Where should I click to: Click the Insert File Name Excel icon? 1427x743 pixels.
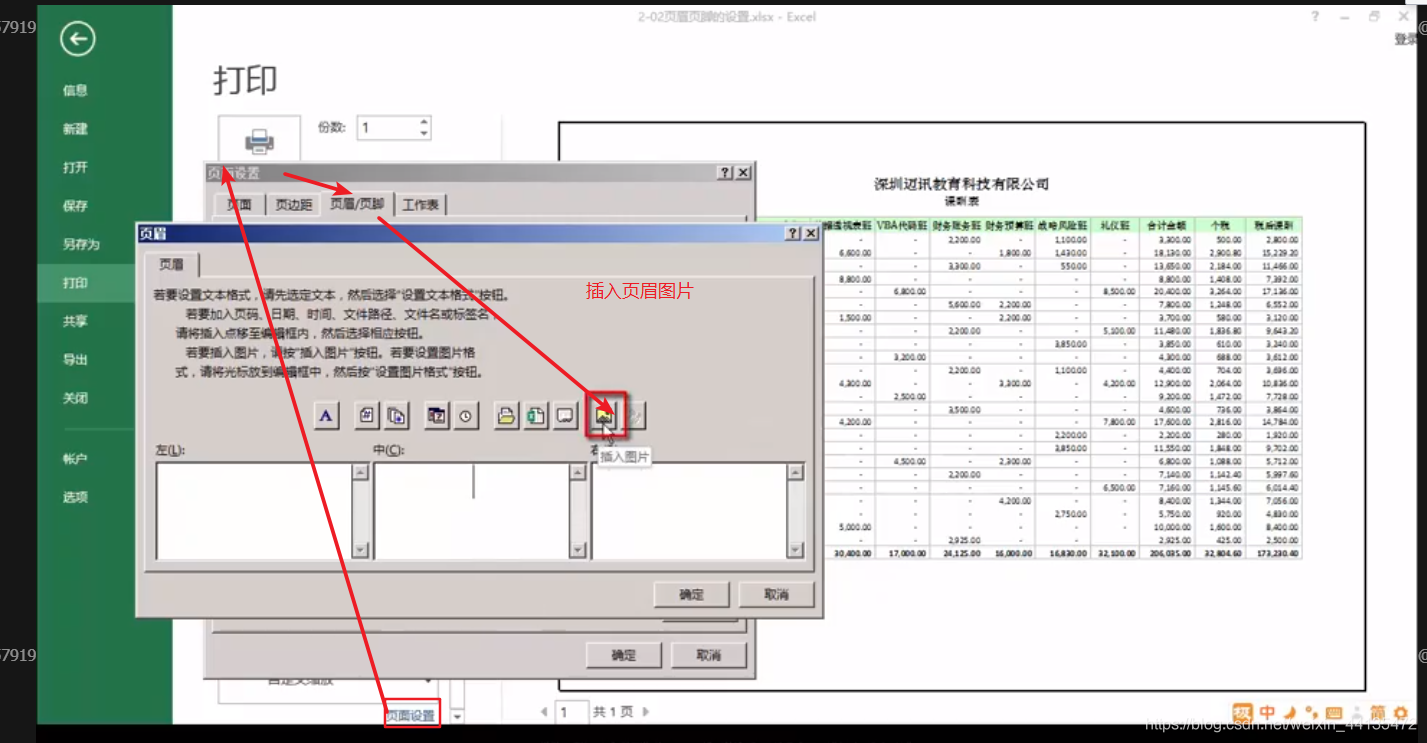click(x=536, y=416)
